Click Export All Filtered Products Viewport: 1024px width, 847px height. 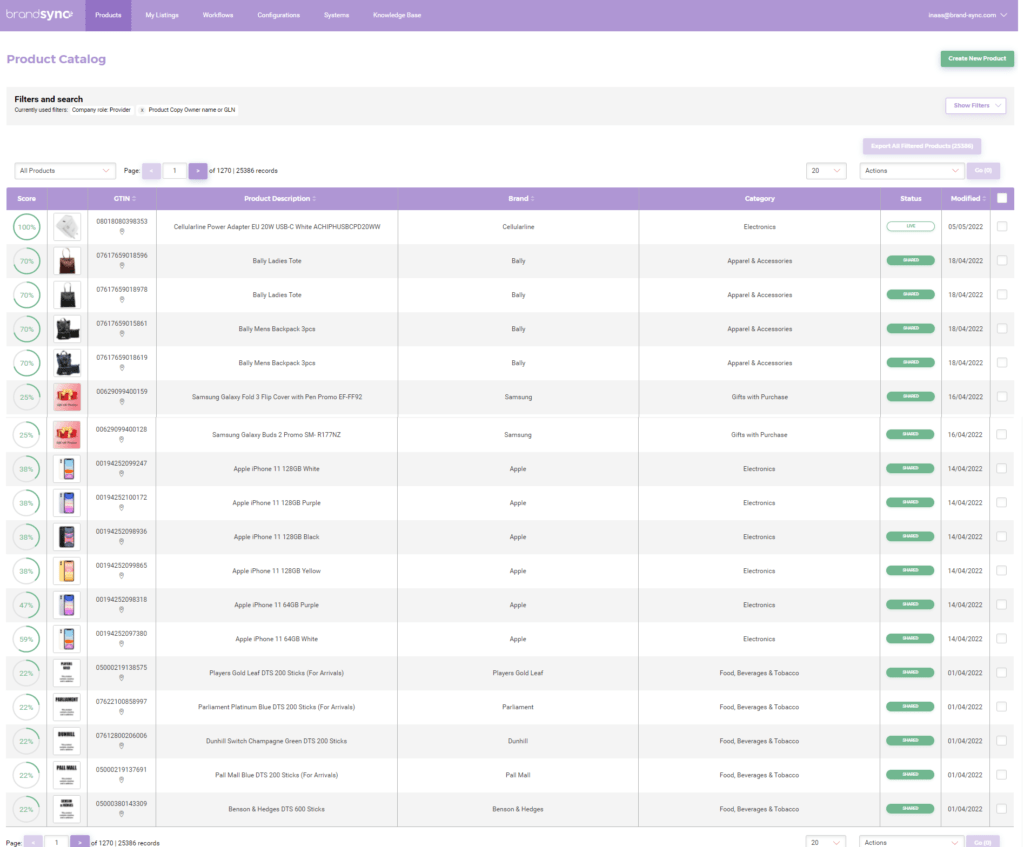[x=921, y=146]
